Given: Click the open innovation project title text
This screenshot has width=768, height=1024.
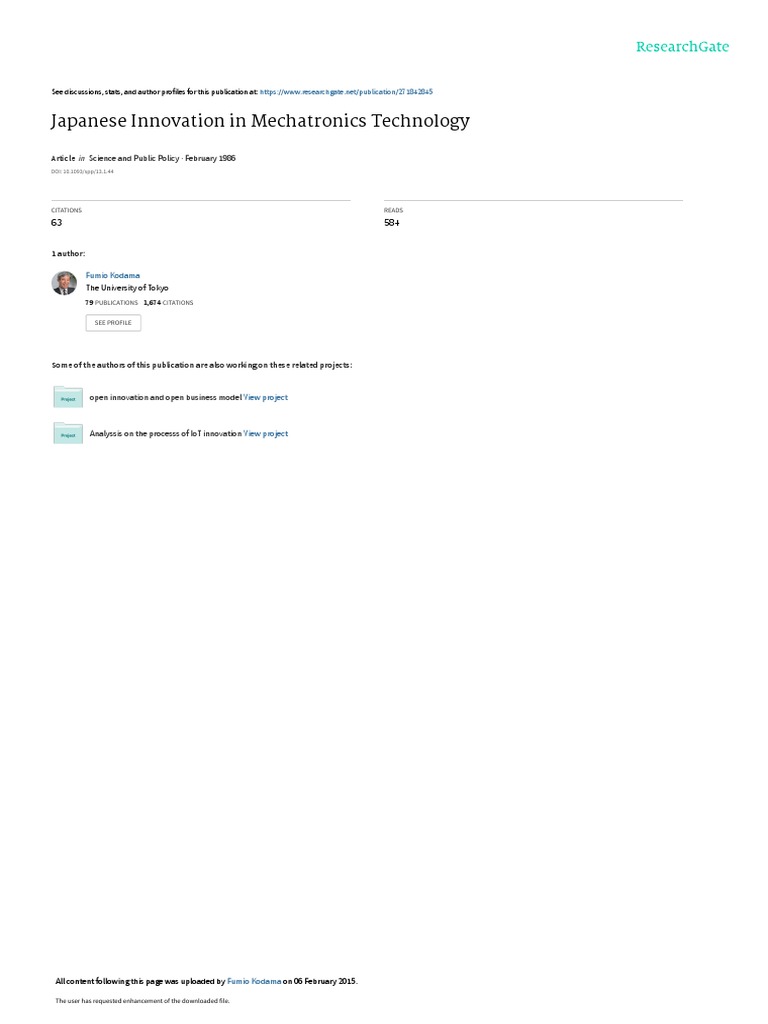Looking at the screenshot, I should (x=165, y=397).
